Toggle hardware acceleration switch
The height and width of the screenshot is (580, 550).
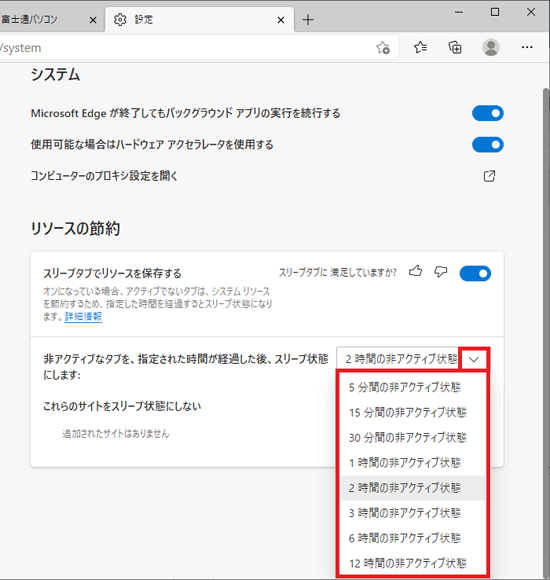click(487, 145)
